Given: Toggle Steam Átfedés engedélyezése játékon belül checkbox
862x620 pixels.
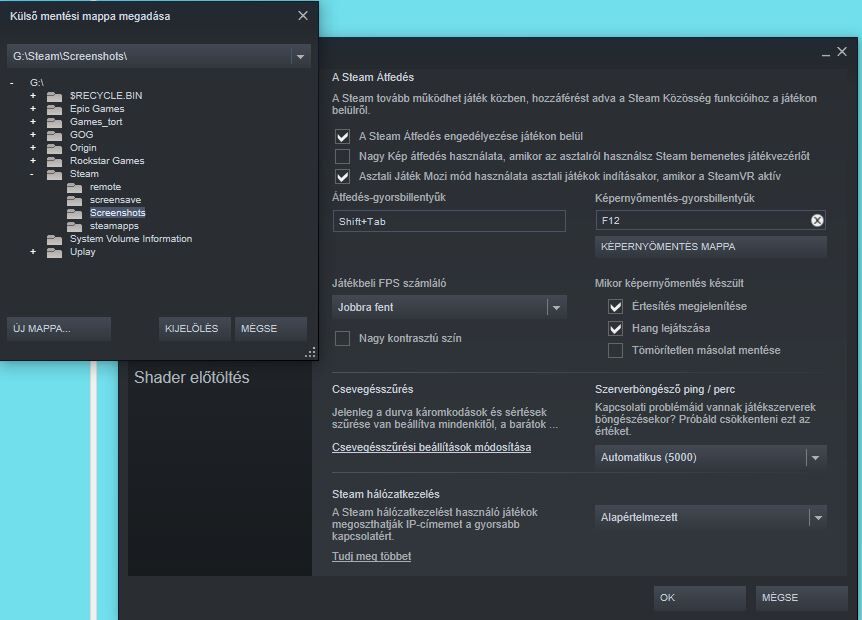Looking at the screenshot, I should (342, 136).
